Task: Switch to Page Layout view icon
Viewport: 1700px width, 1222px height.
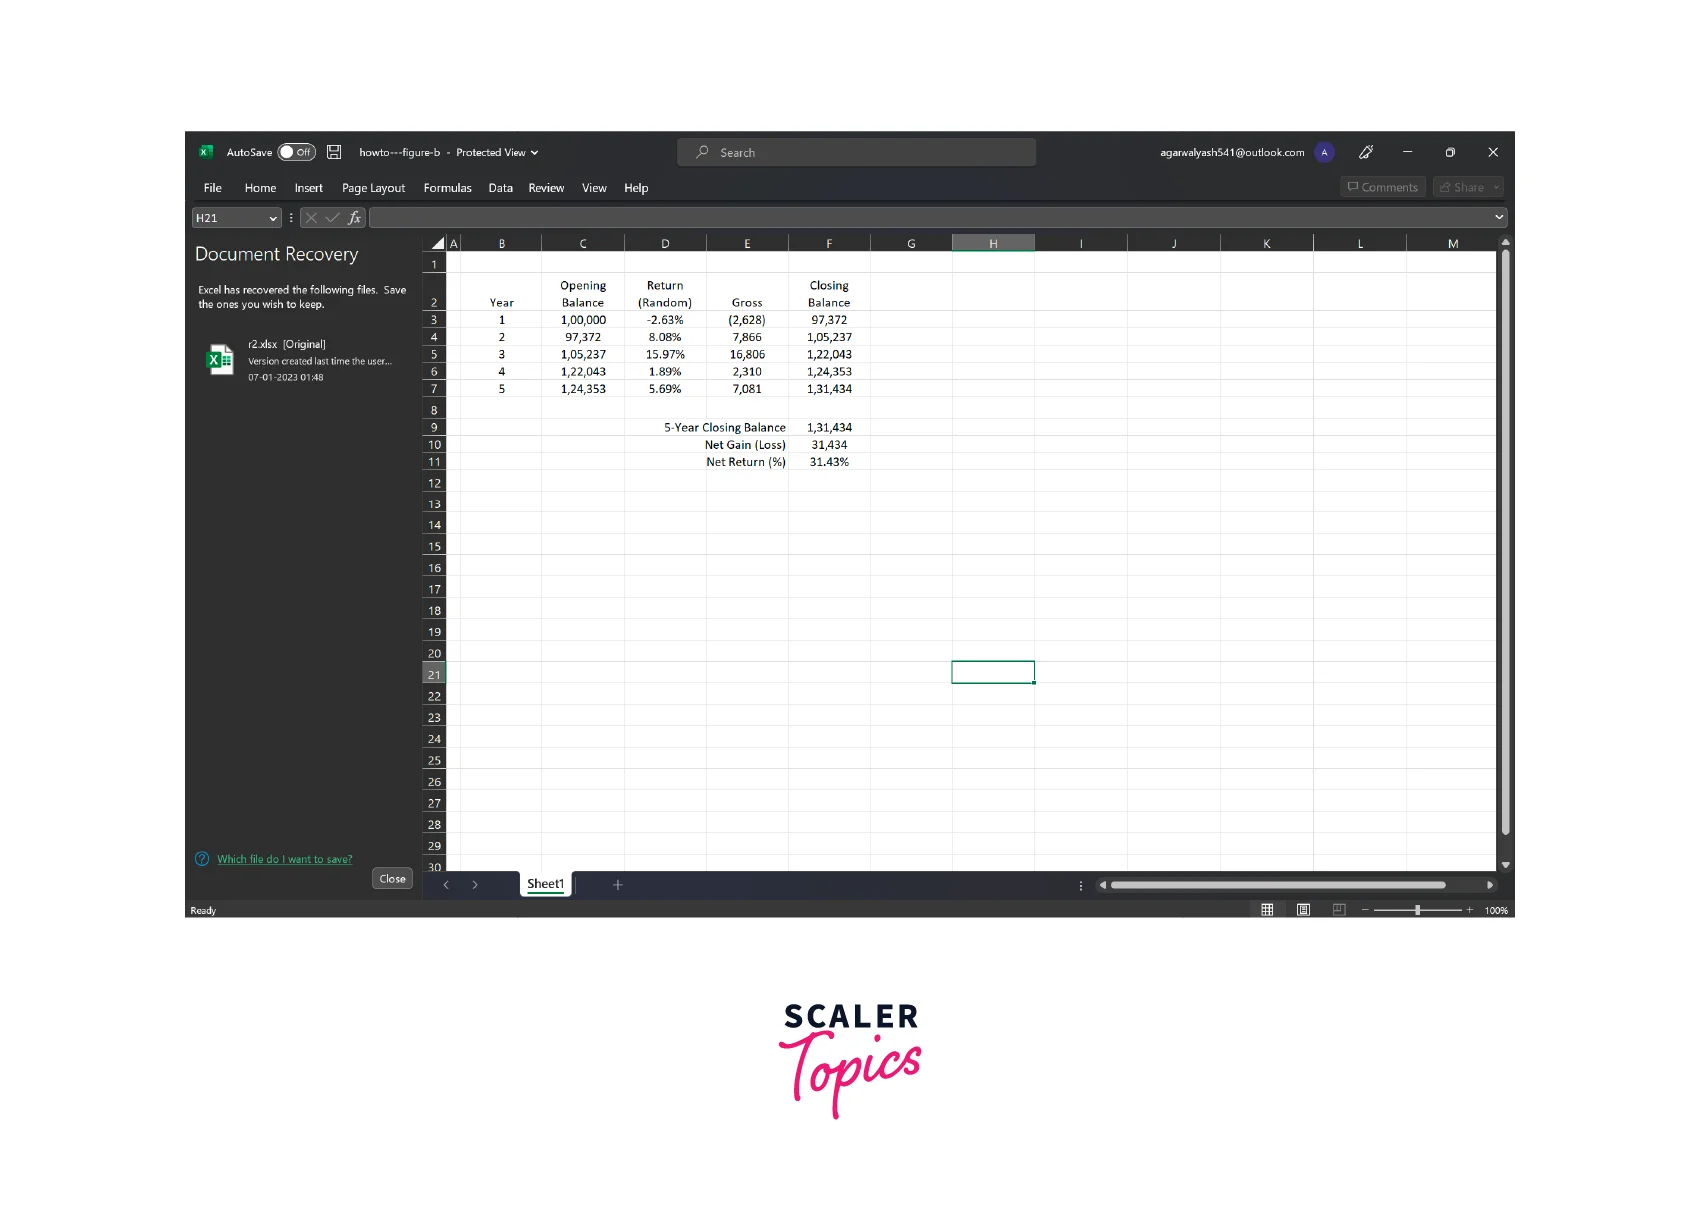Action: pyautogui.click(x=1303, y=910)
